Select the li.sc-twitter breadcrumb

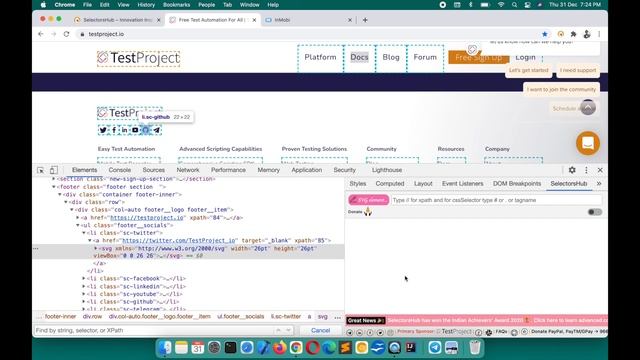pos(286,317)
